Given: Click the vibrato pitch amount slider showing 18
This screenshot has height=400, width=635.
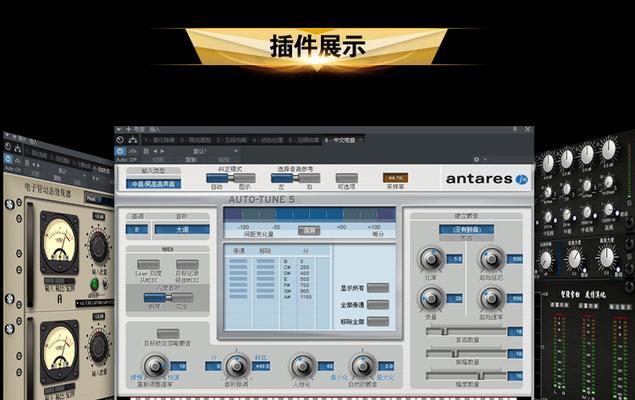Looking at the screenshot, I should pyautogui.click(x=466, y=332).
